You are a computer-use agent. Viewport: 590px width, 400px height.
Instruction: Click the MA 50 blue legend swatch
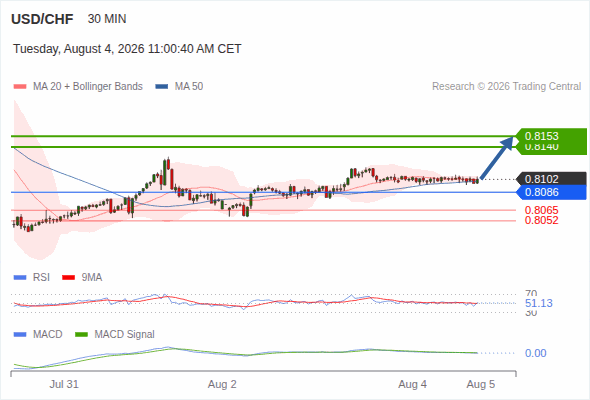[x=162, y=87]
